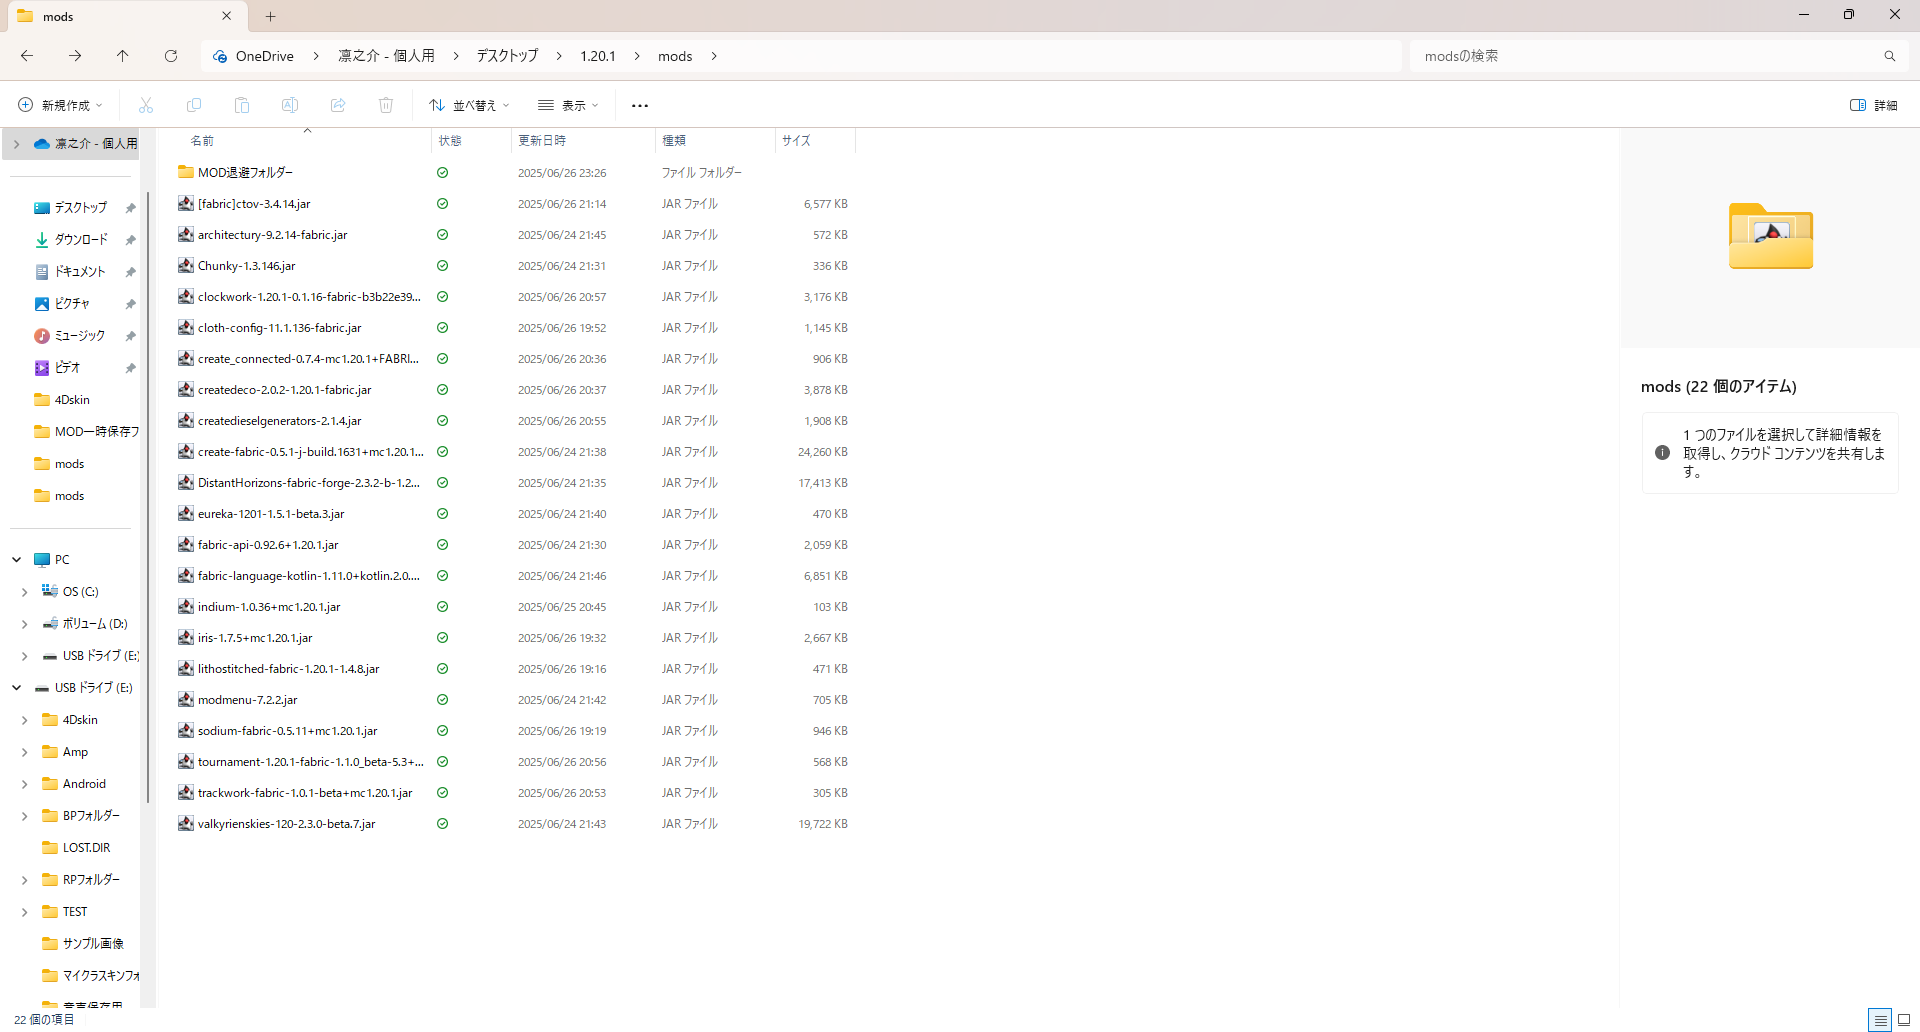Select the サンプル画像 folder in tree
1920x1032 pixels.
tap(94, 944)
